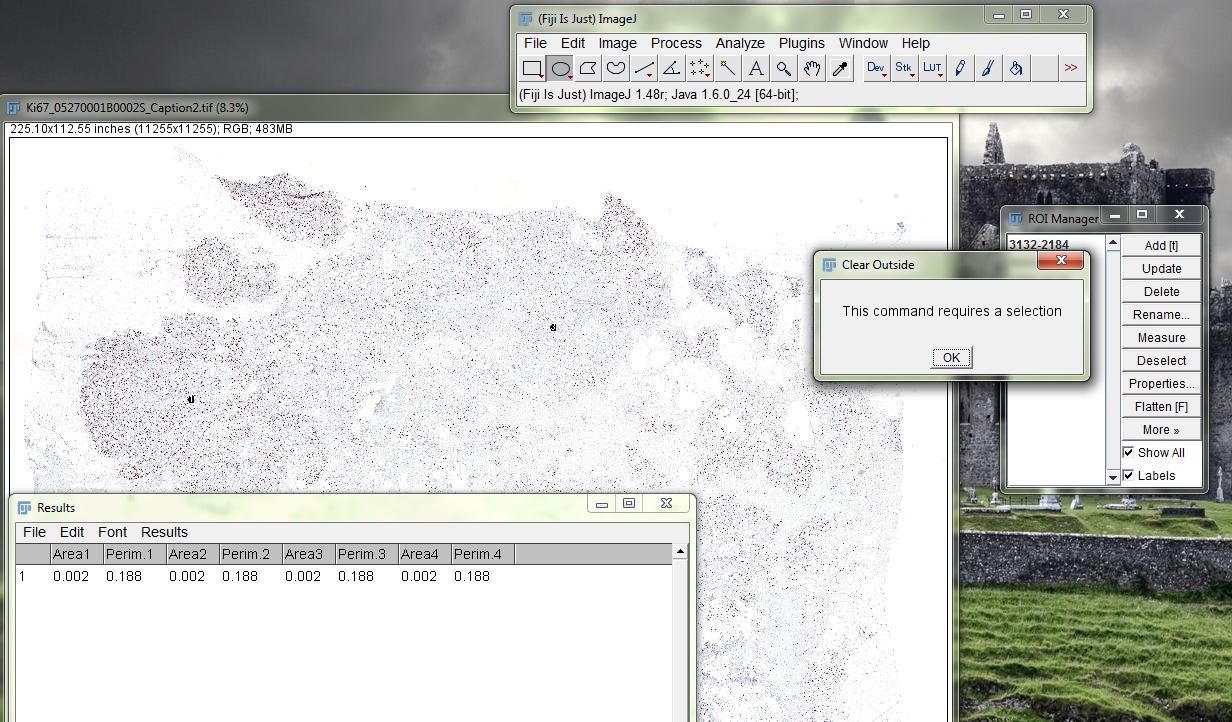Click the Measure button in ROI Manager

point(1160,338)
